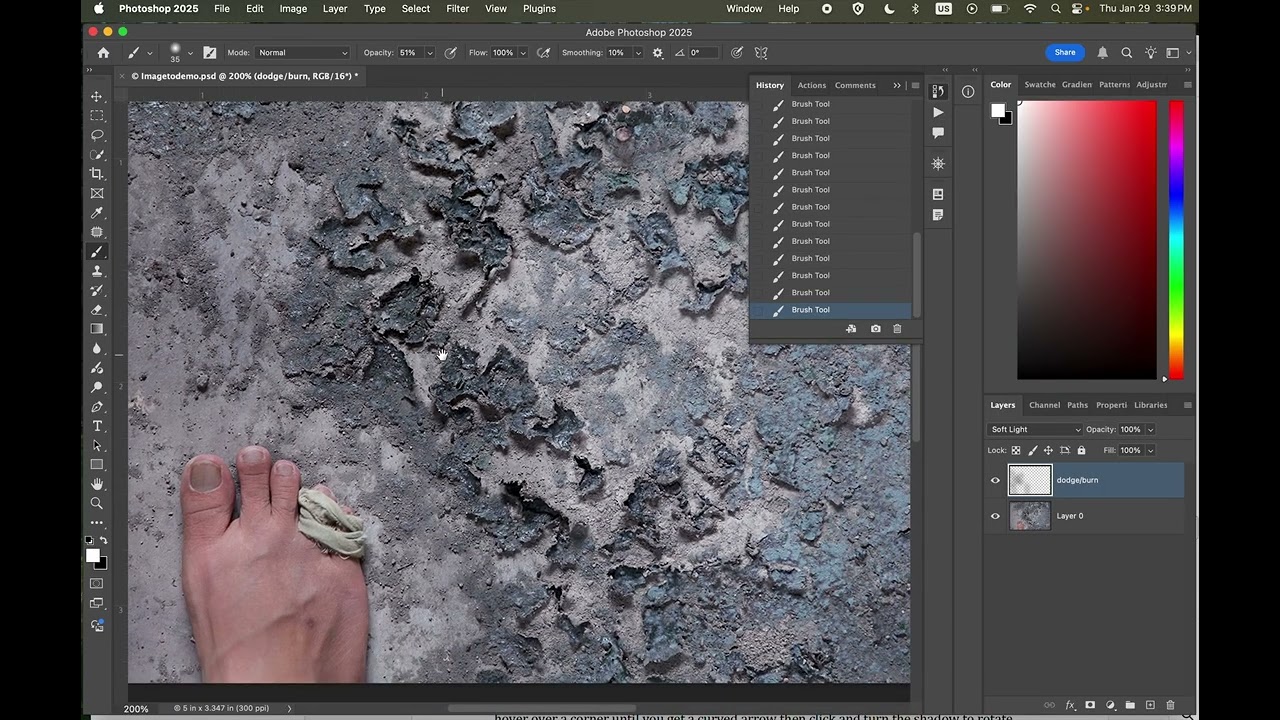Toggle pressure for opacity button
Image resolution: width=1280 pixels, height=720 pixels.
(x=451, y=53)
